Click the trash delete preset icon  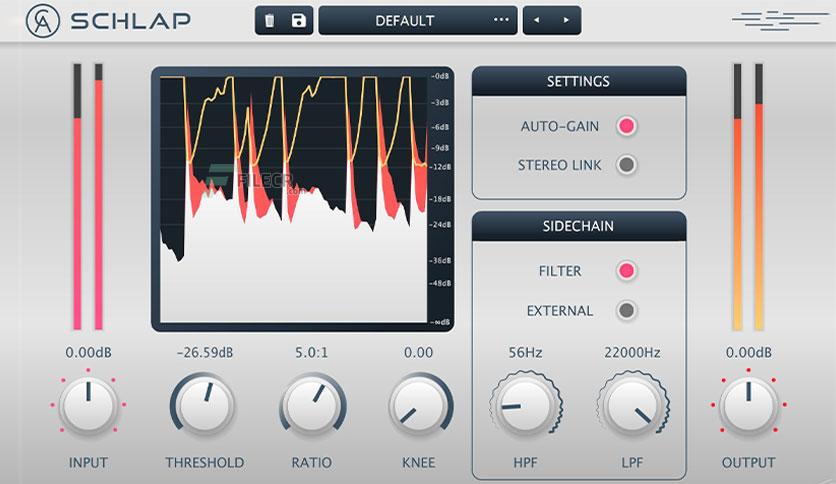(x=270, y=21)
